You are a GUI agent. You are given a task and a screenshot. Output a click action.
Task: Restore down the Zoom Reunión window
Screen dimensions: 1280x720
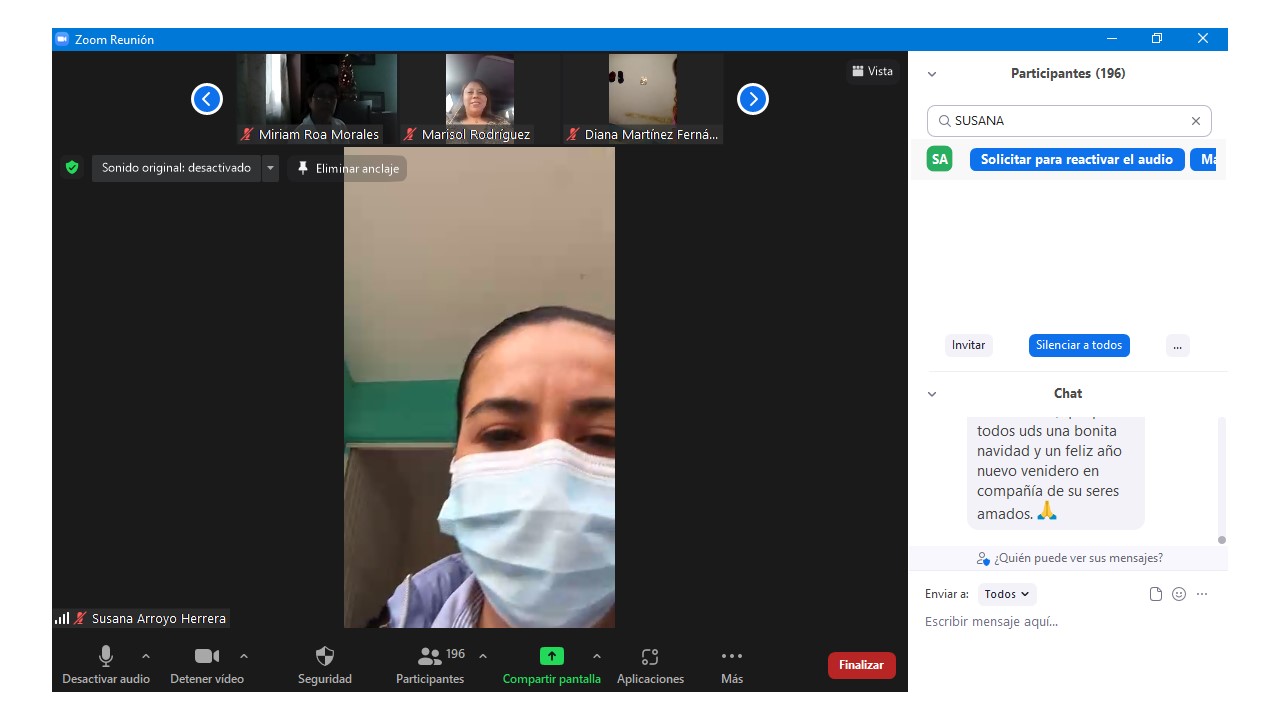pos(1157,39)
